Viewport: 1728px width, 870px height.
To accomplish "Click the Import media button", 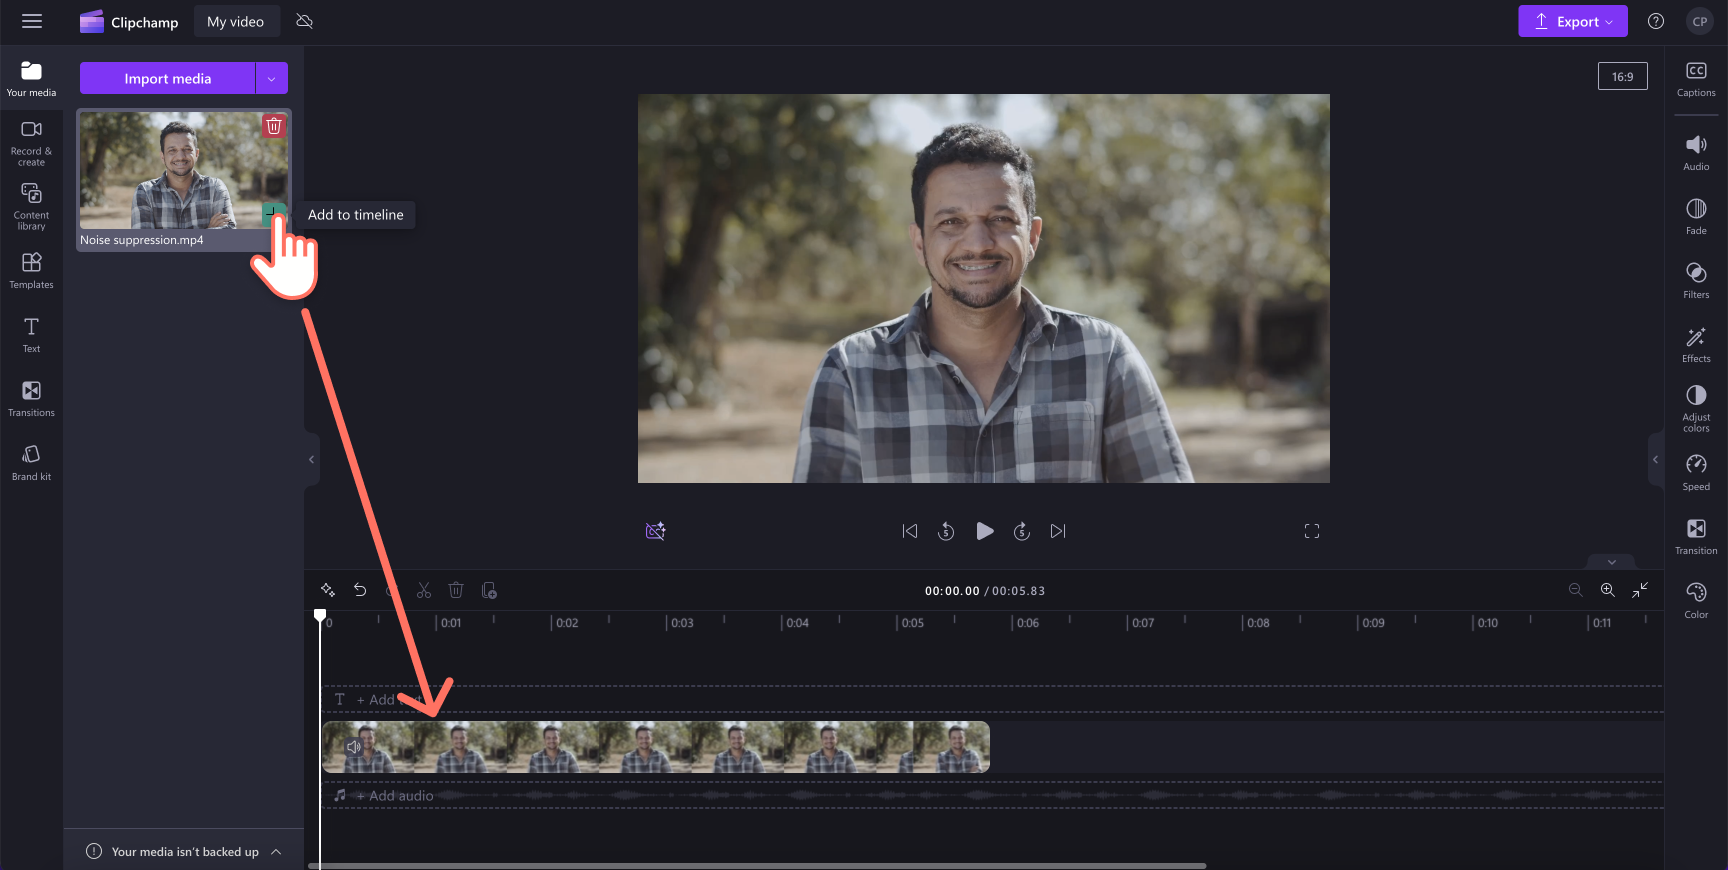I will (168, 78).
